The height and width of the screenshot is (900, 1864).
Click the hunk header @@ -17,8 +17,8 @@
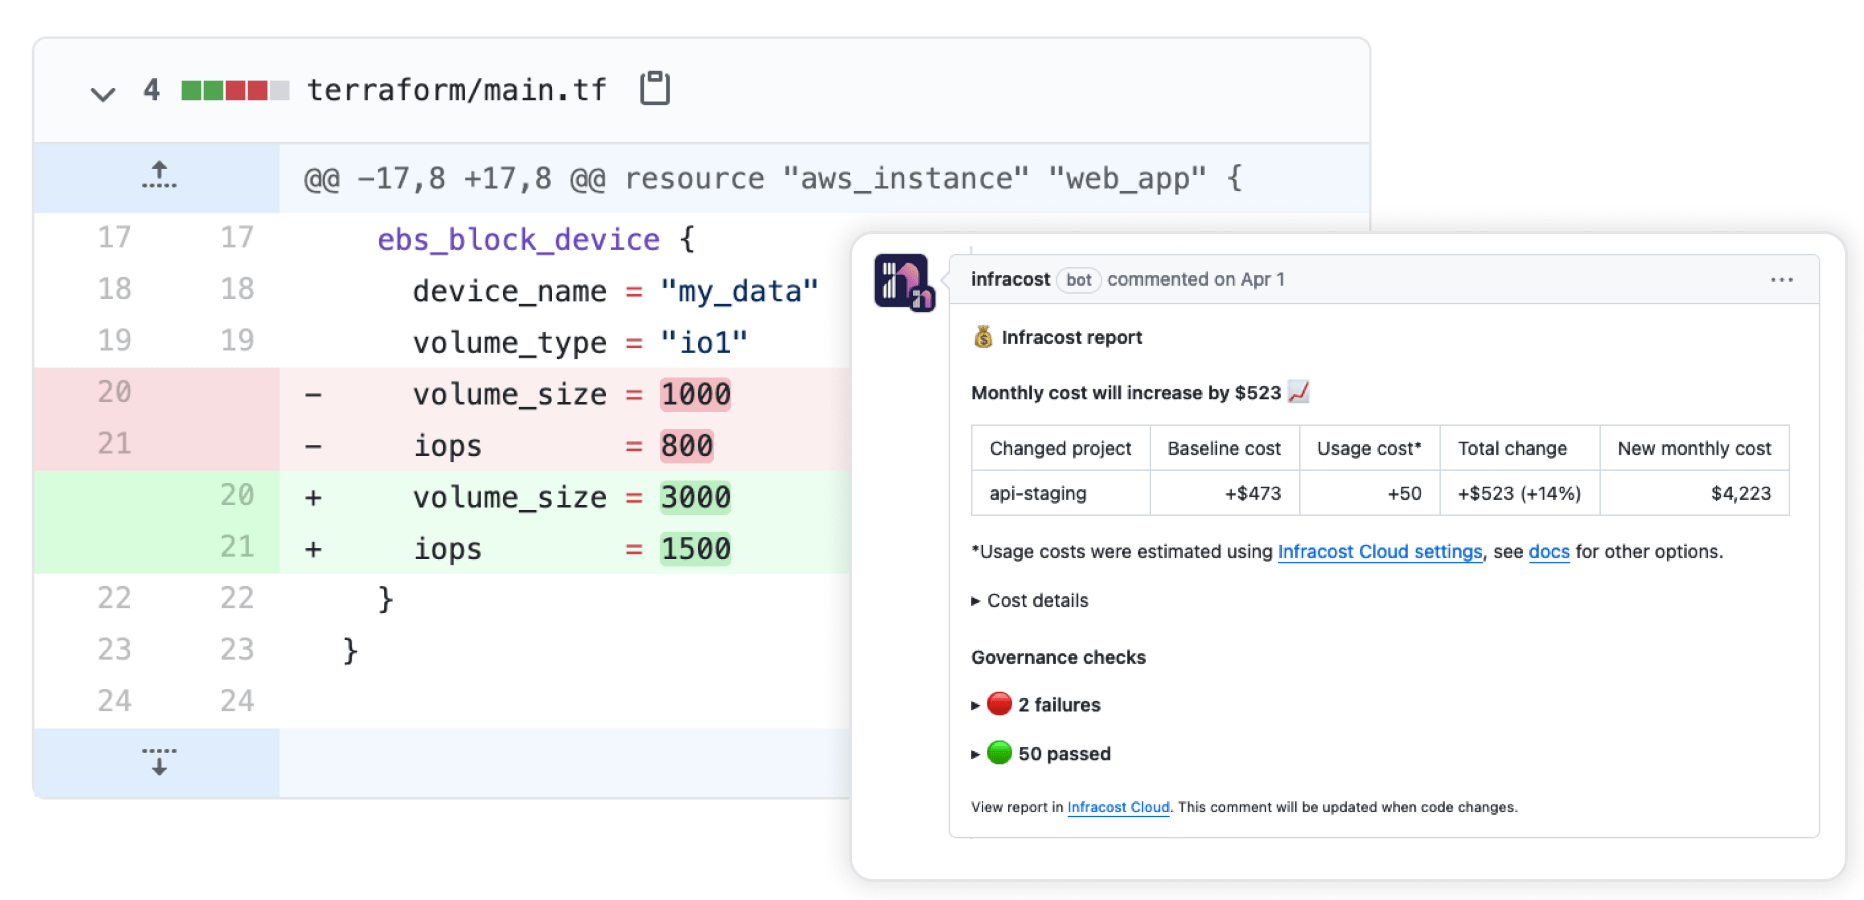pyautogui.click(x=455, y=178)
